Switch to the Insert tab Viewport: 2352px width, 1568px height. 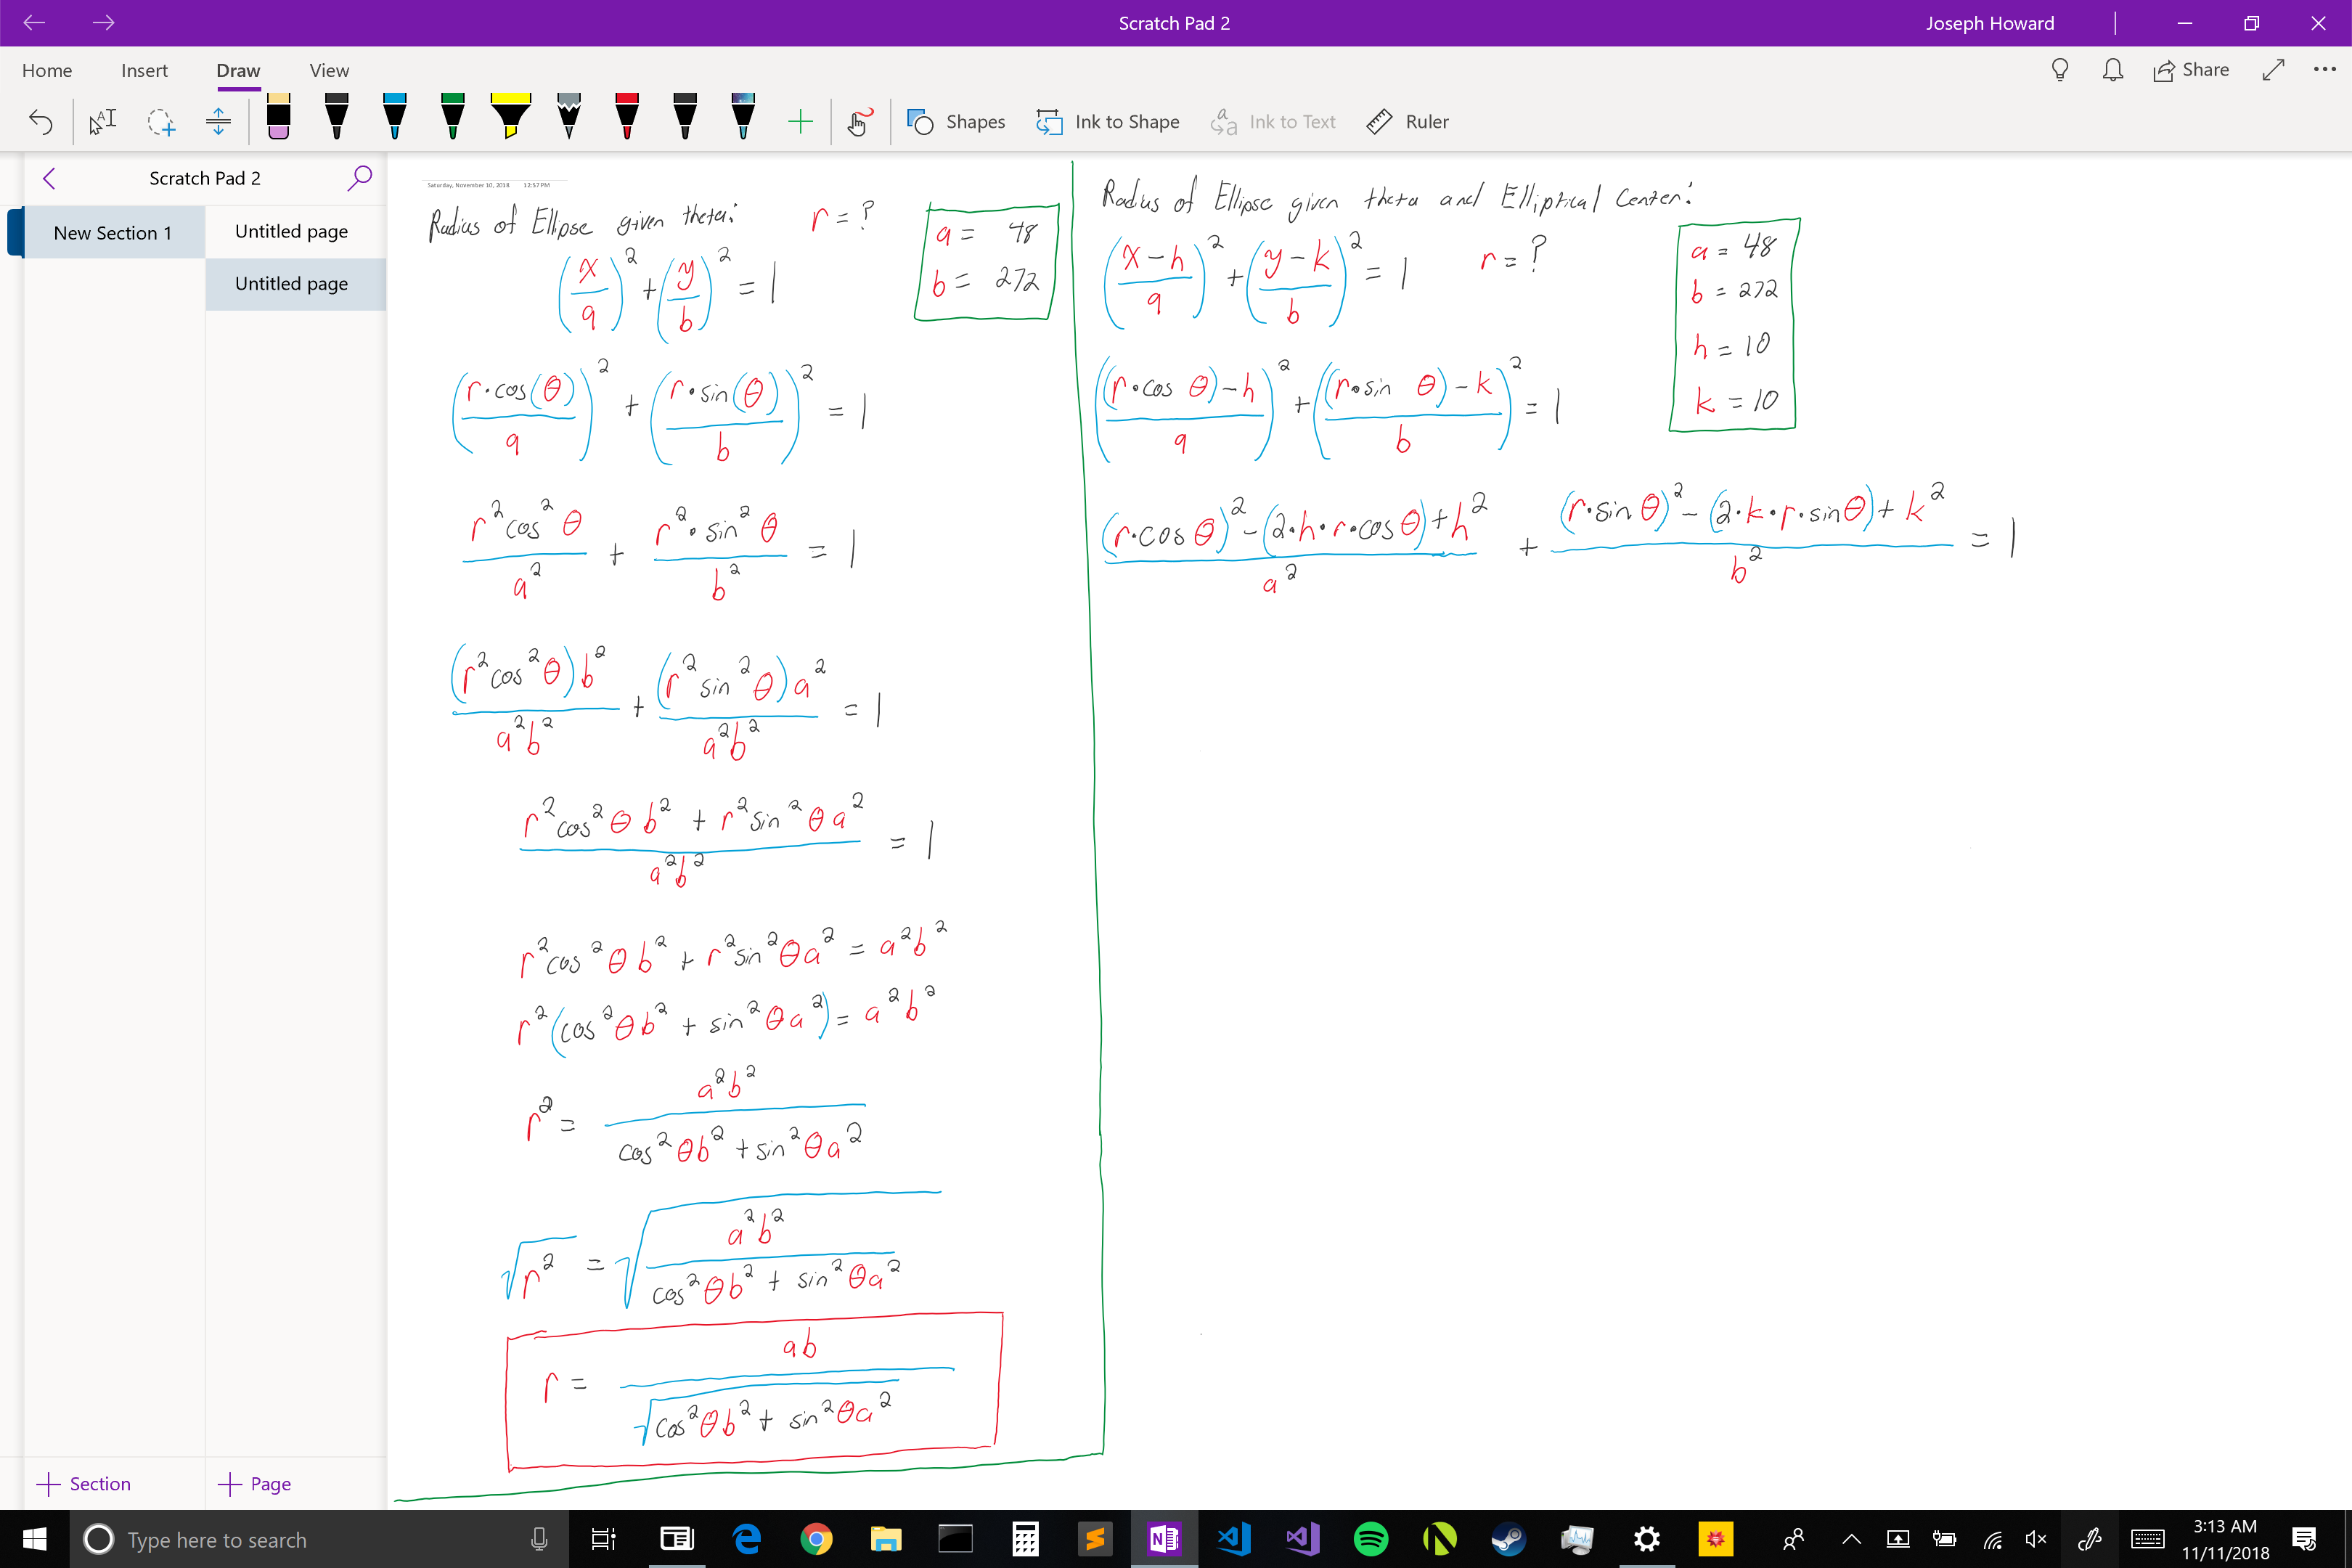point(144,70)
